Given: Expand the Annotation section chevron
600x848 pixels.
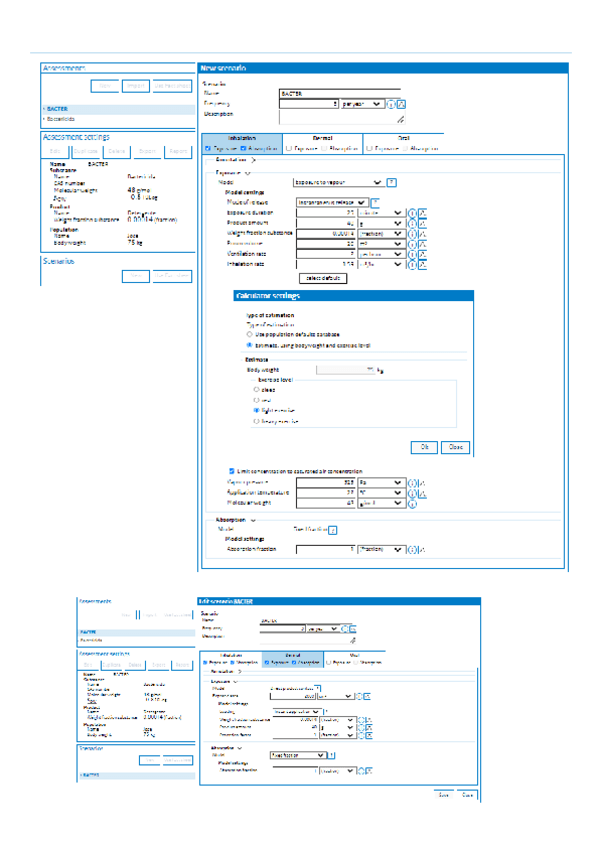Looking at the screenshot, I should pos(251,160).
